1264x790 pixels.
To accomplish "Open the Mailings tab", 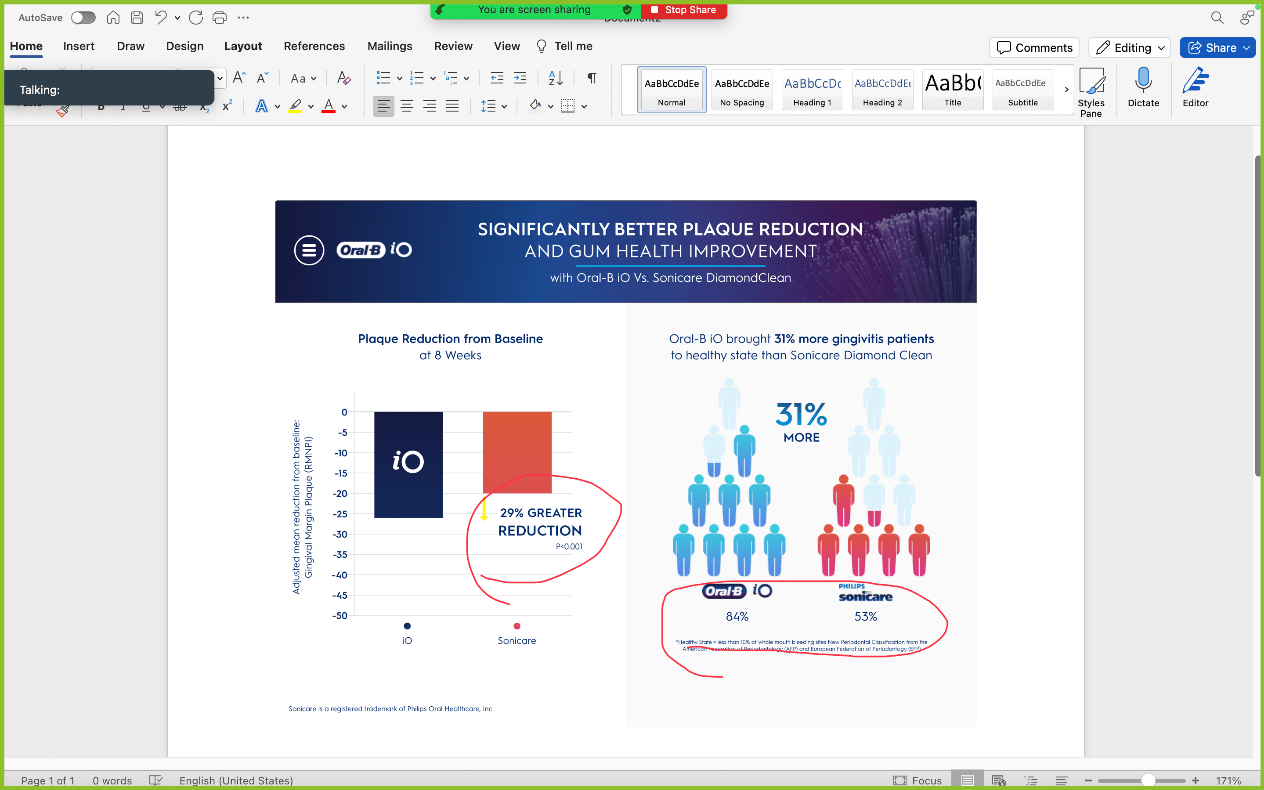I will pyautogui.click(x=390, y=46).
